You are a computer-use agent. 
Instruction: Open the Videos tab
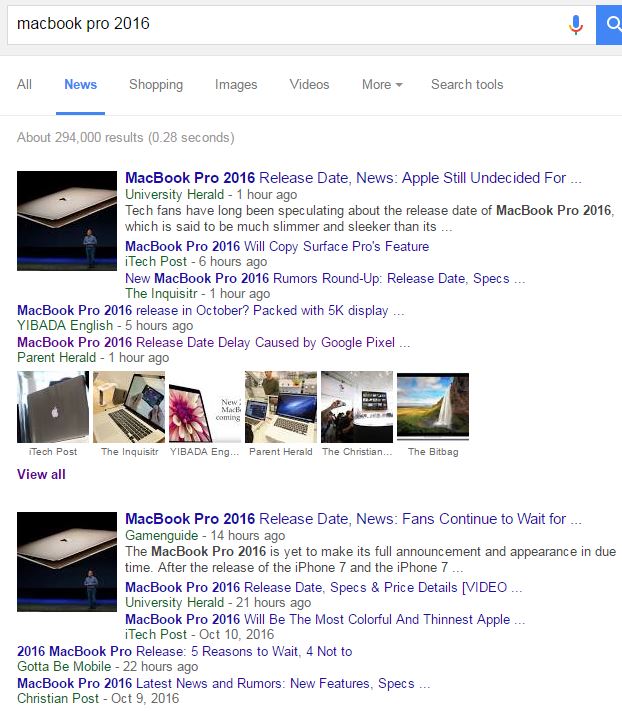pos(309,84)
